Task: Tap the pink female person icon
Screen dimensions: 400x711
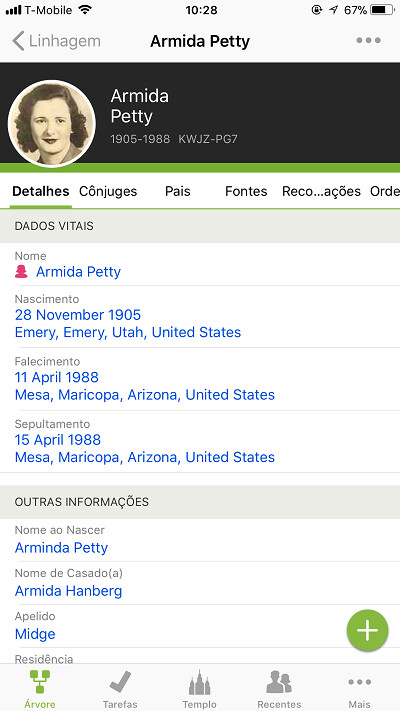Action: [21, 272]
